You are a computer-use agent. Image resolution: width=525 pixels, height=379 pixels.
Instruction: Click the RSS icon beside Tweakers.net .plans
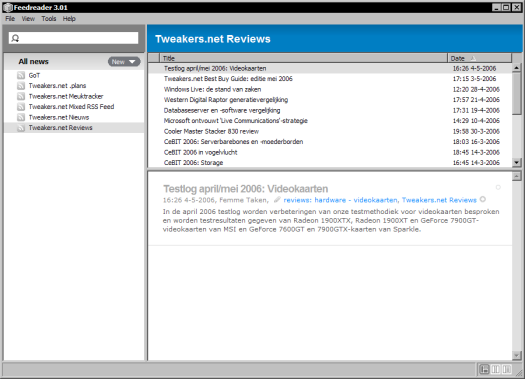click(21, 86)
